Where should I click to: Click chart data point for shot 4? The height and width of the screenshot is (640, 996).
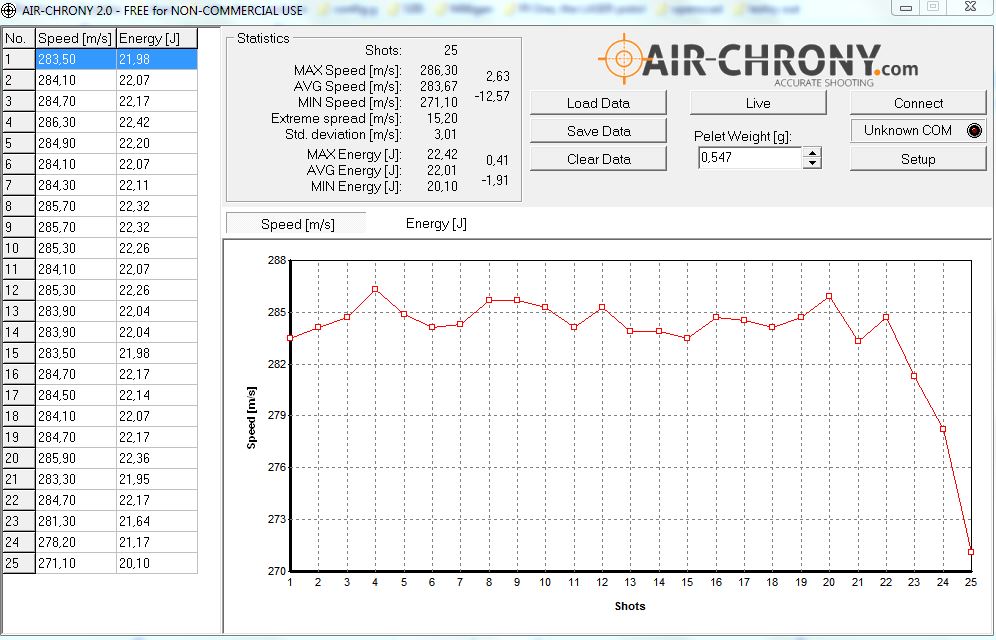375,290
